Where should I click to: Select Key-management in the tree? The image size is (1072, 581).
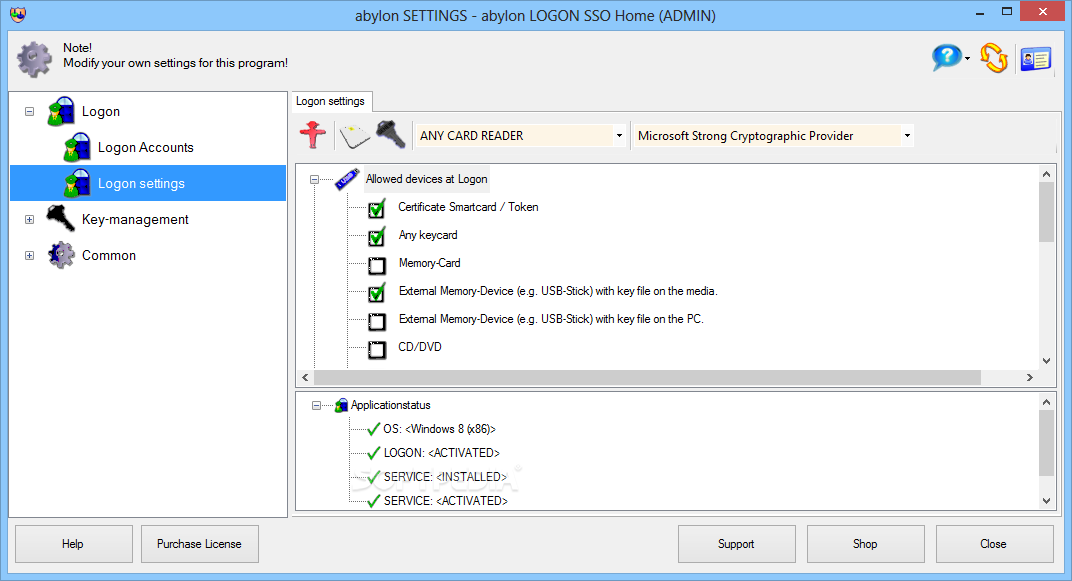pyautogui.click(x=135, y=219)
